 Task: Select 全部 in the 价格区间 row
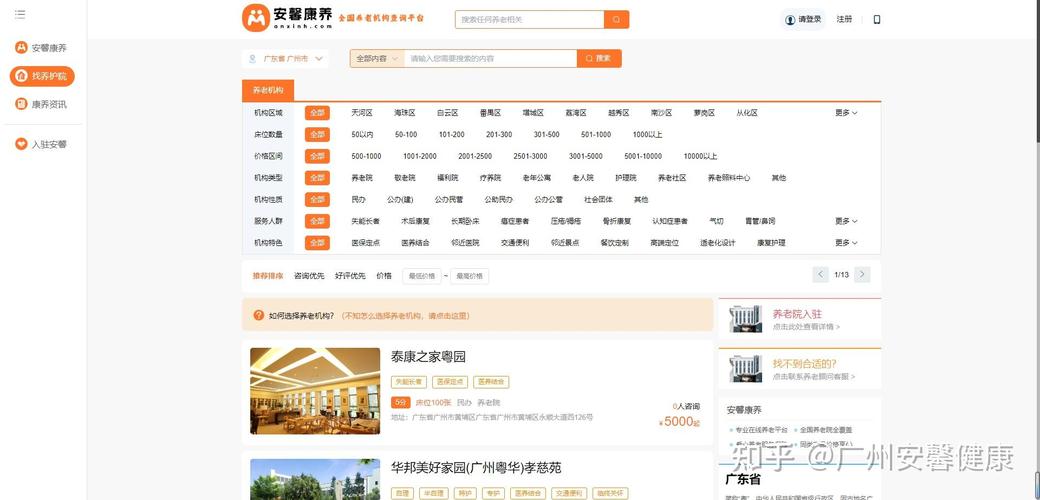click(317, 156)
